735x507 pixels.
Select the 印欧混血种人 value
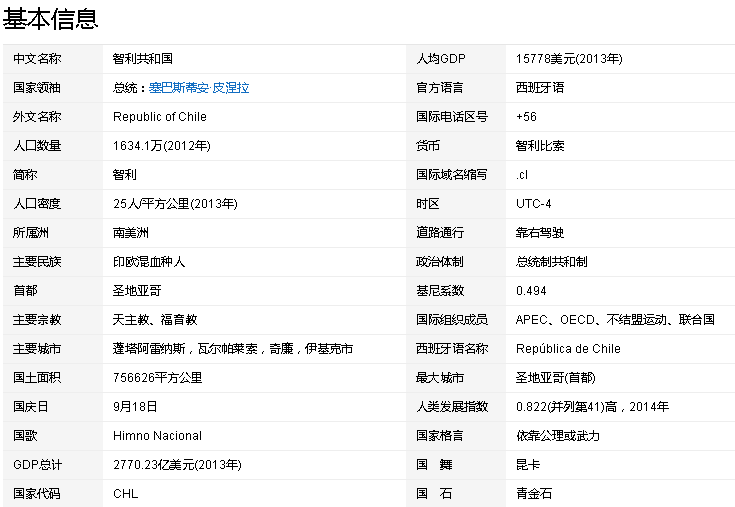click(149, 262)
